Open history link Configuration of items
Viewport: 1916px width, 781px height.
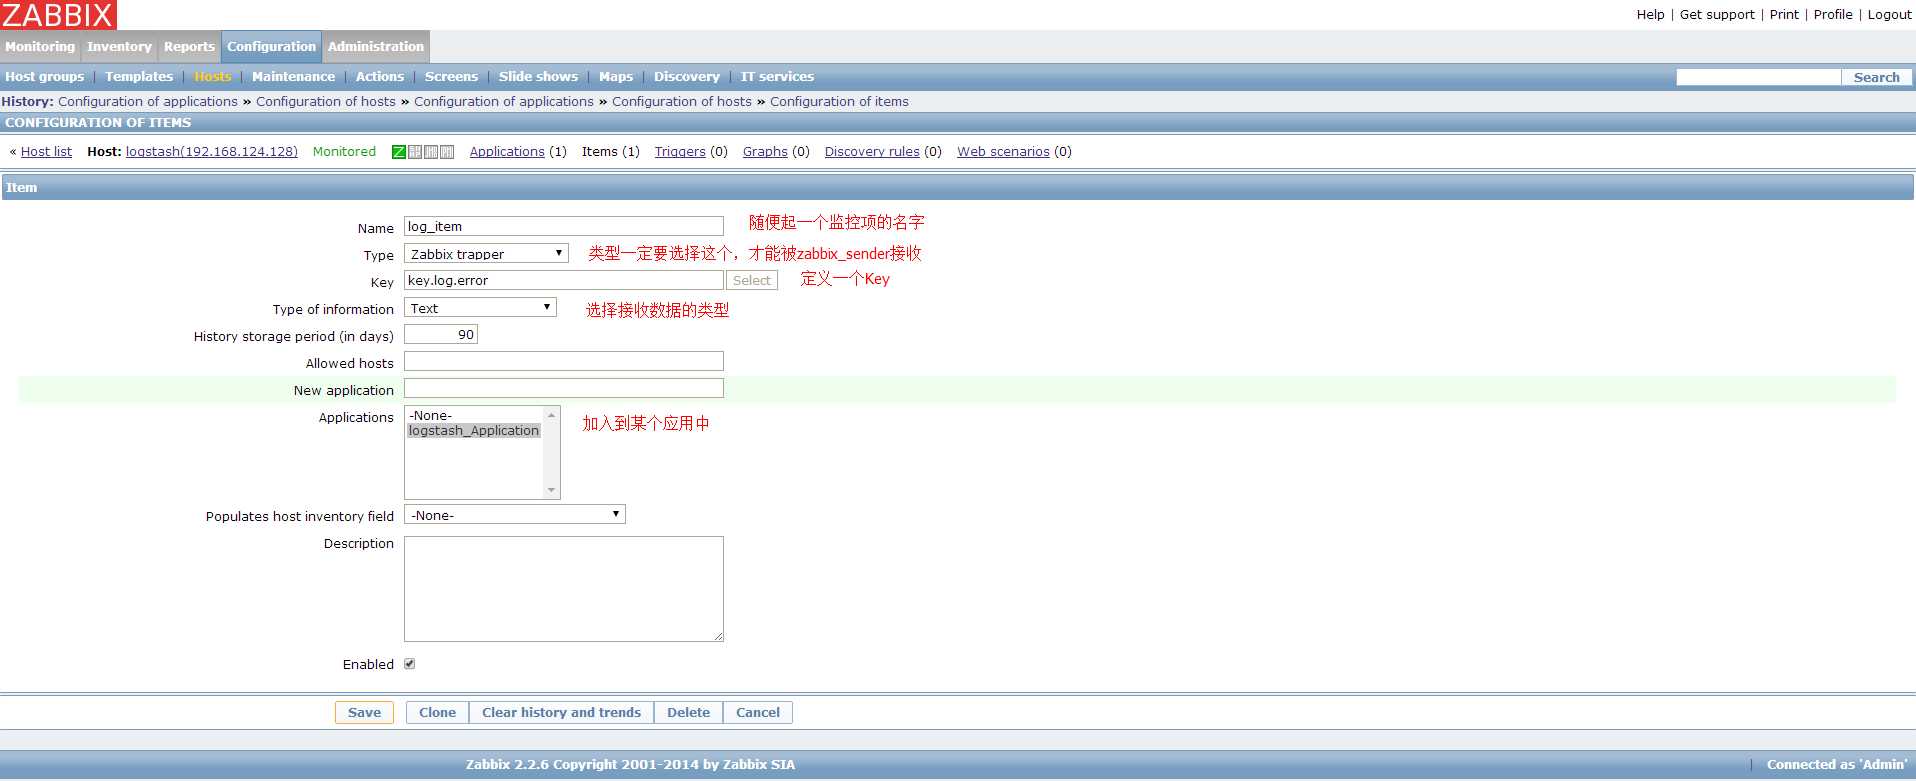(839, 101)
